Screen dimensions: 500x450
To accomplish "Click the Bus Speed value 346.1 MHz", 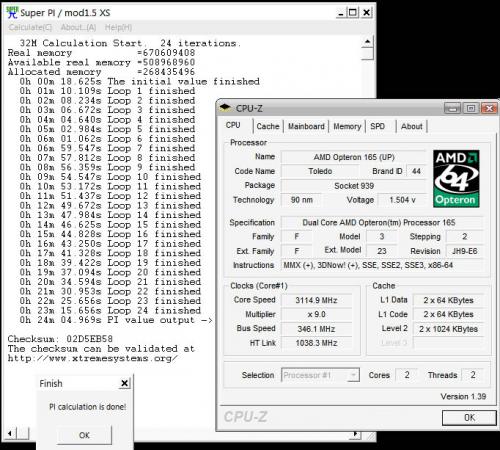I will coord(316,329).
